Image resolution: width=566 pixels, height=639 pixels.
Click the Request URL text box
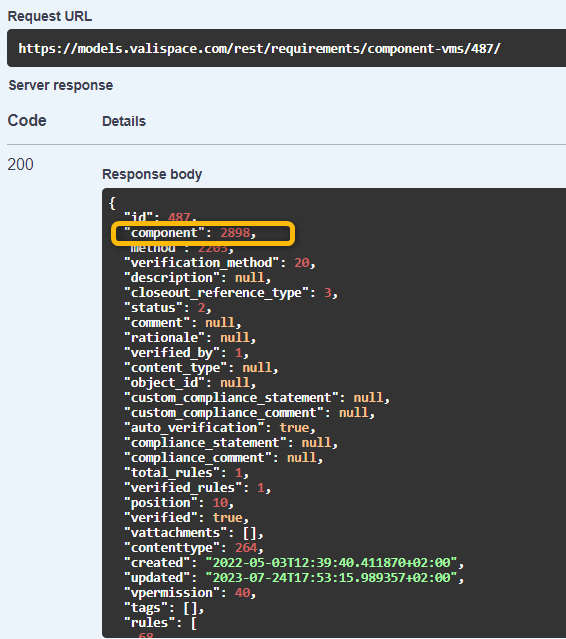(286, 48)
